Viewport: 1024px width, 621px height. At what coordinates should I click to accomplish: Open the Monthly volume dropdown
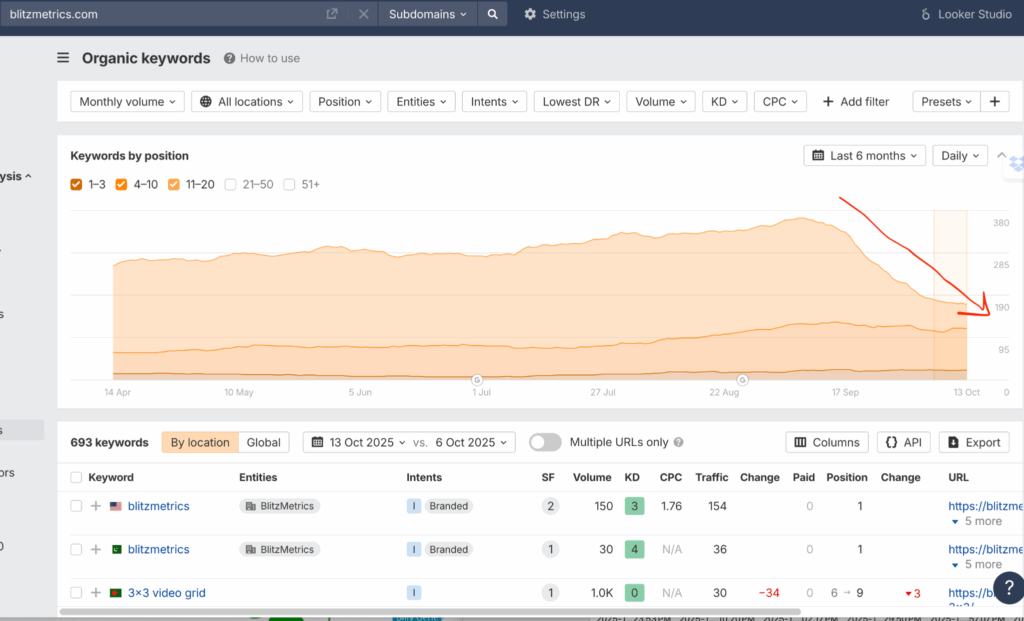(x=128, y=102)
